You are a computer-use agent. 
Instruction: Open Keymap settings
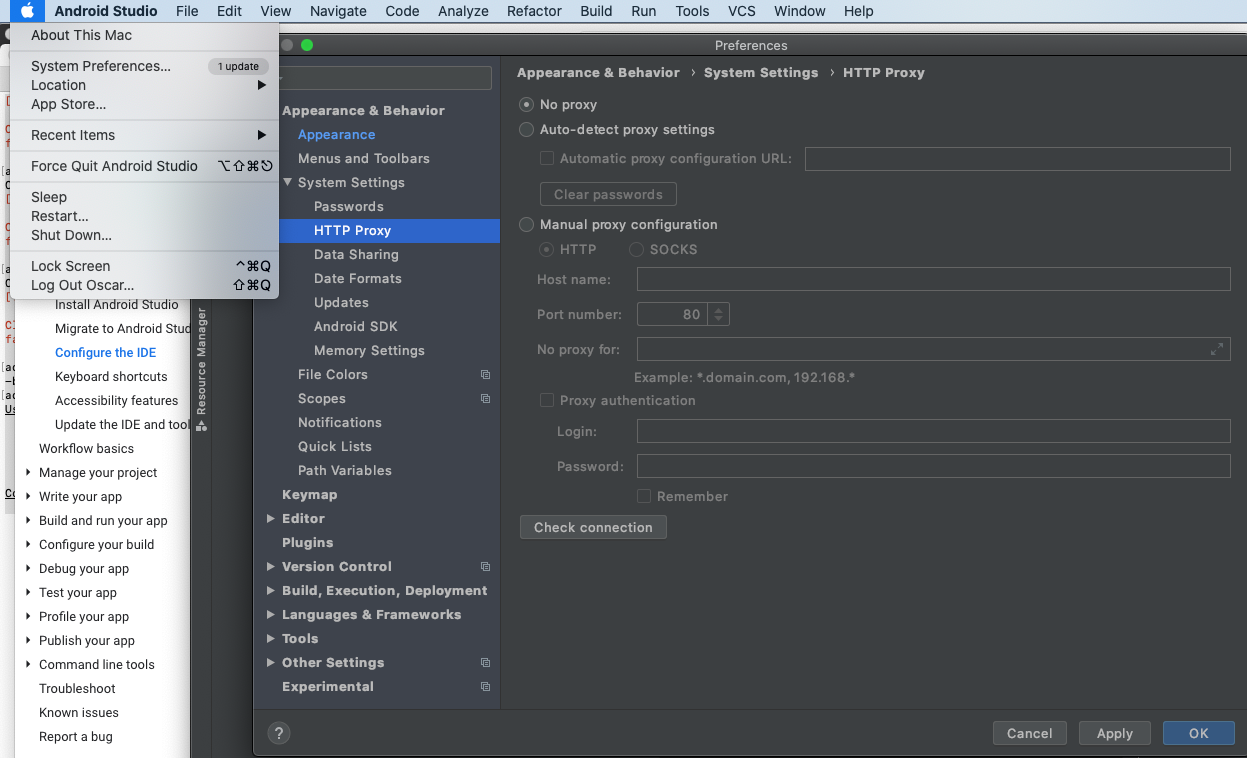tap(310, 495)
